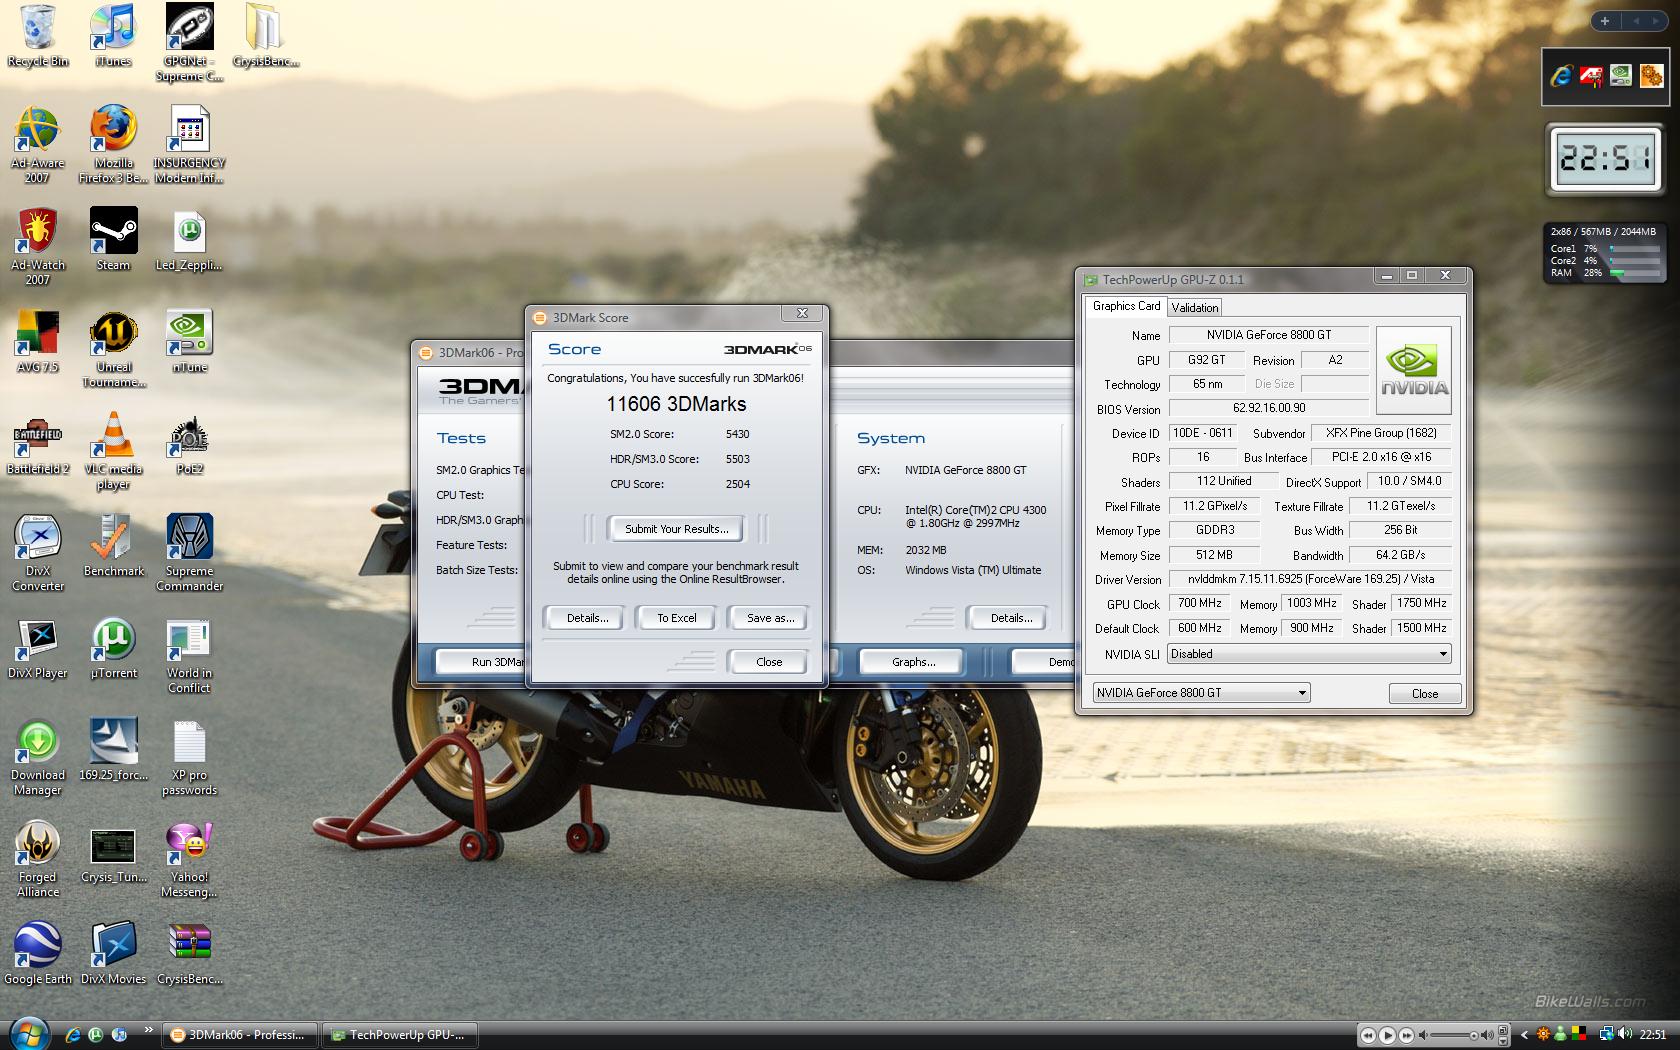Switch to 3DMark06 taskbar button
This screenshot has height=1050, width=1680.
coord(239,1035)
